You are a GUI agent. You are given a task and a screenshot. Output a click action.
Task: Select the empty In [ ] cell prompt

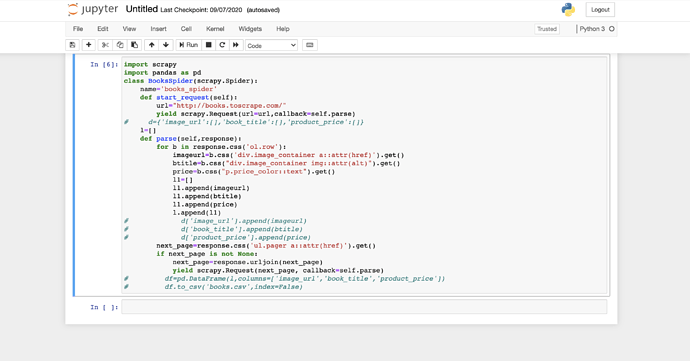point(104,307)
